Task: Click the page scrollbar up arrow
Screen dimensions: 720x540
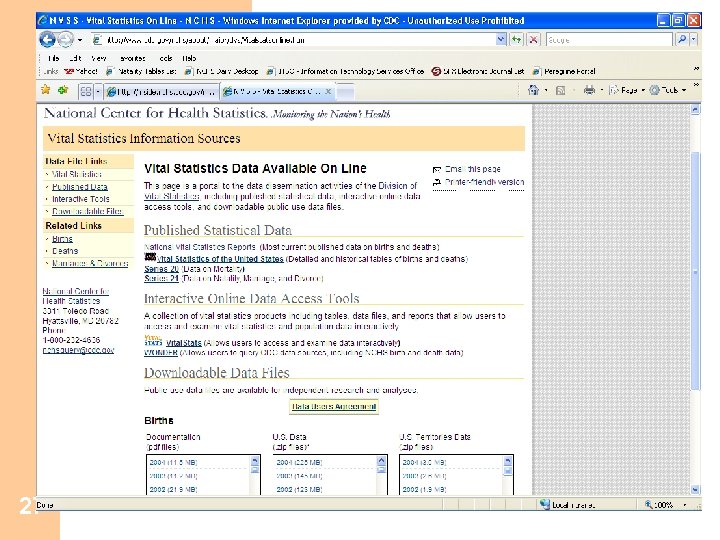Action: tap(695, 109)
